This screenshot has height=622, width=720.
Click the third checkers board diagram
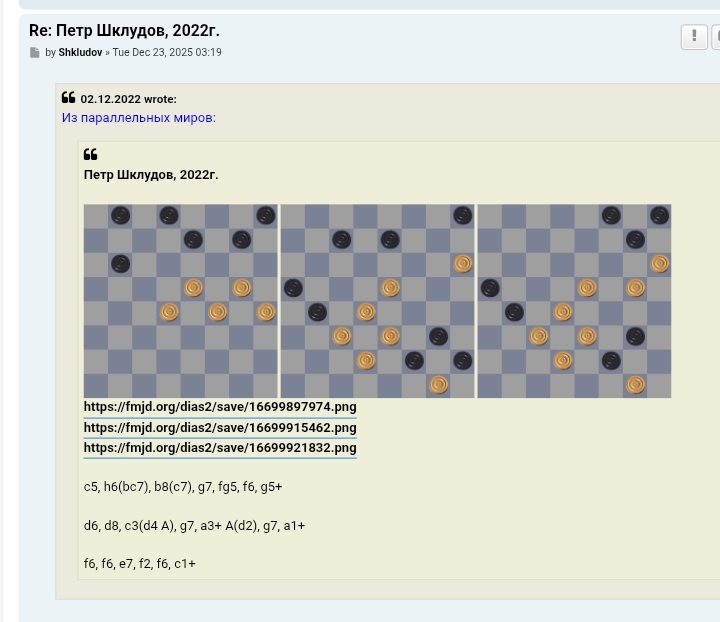click(574, 301)
